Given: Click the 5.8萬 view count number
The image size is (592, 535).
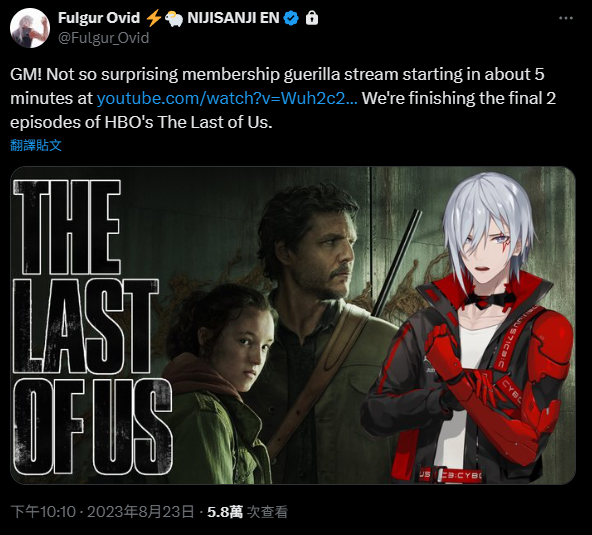Looking at the screenshot, I should coord(225,512).
